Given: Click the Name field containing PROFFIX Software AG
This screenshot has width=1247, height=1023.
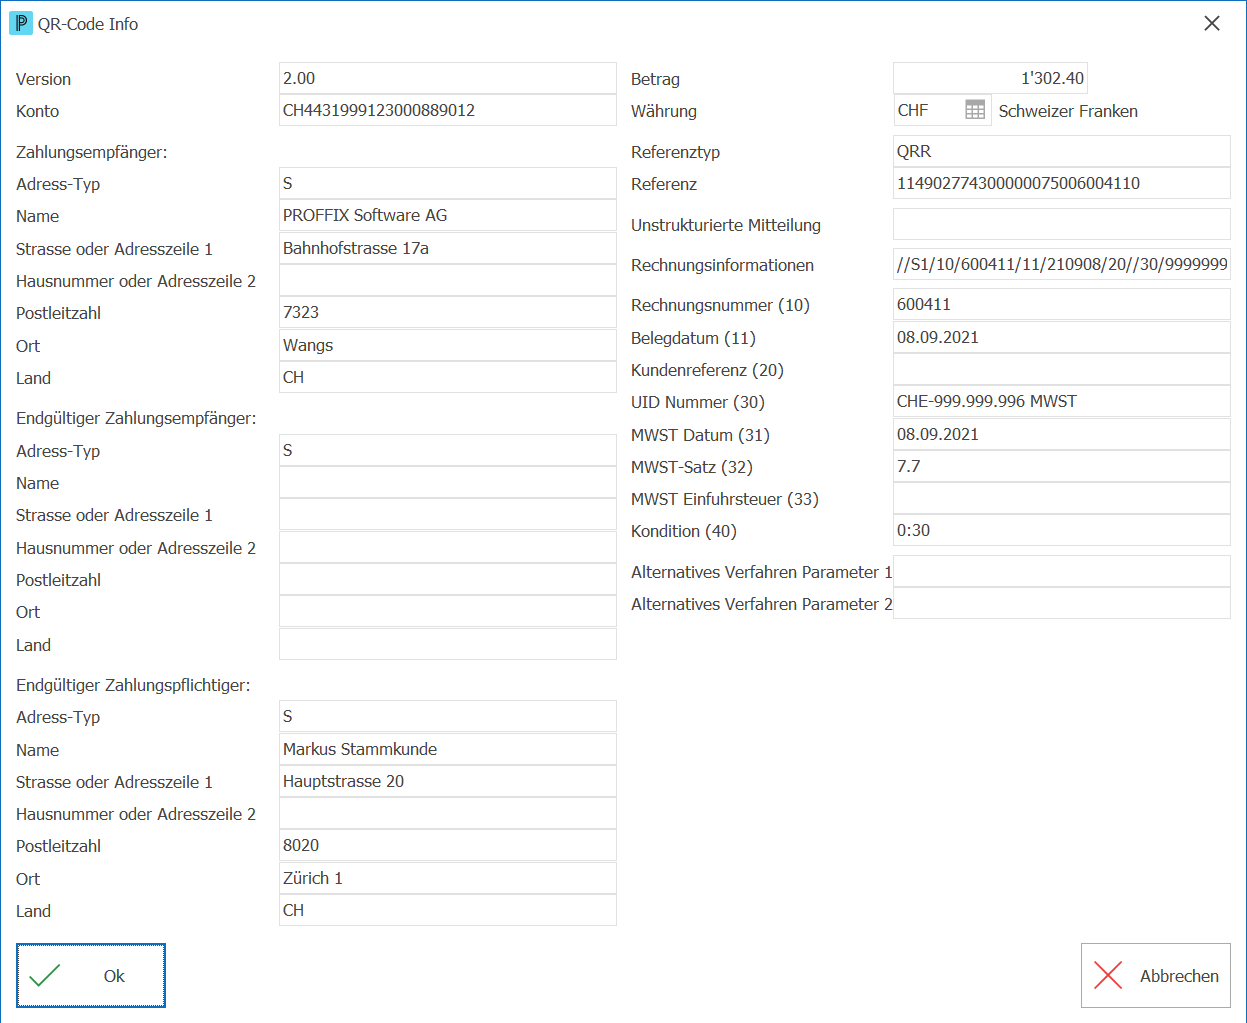Looking at the screenshot, I should coord(448,215).
